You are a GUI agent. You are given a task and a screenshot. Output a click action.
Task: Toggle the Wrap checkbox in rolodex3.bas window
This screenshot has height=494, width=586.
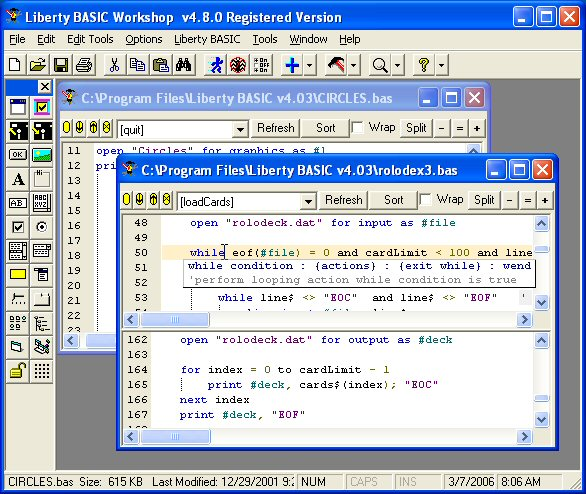[425, 200]
